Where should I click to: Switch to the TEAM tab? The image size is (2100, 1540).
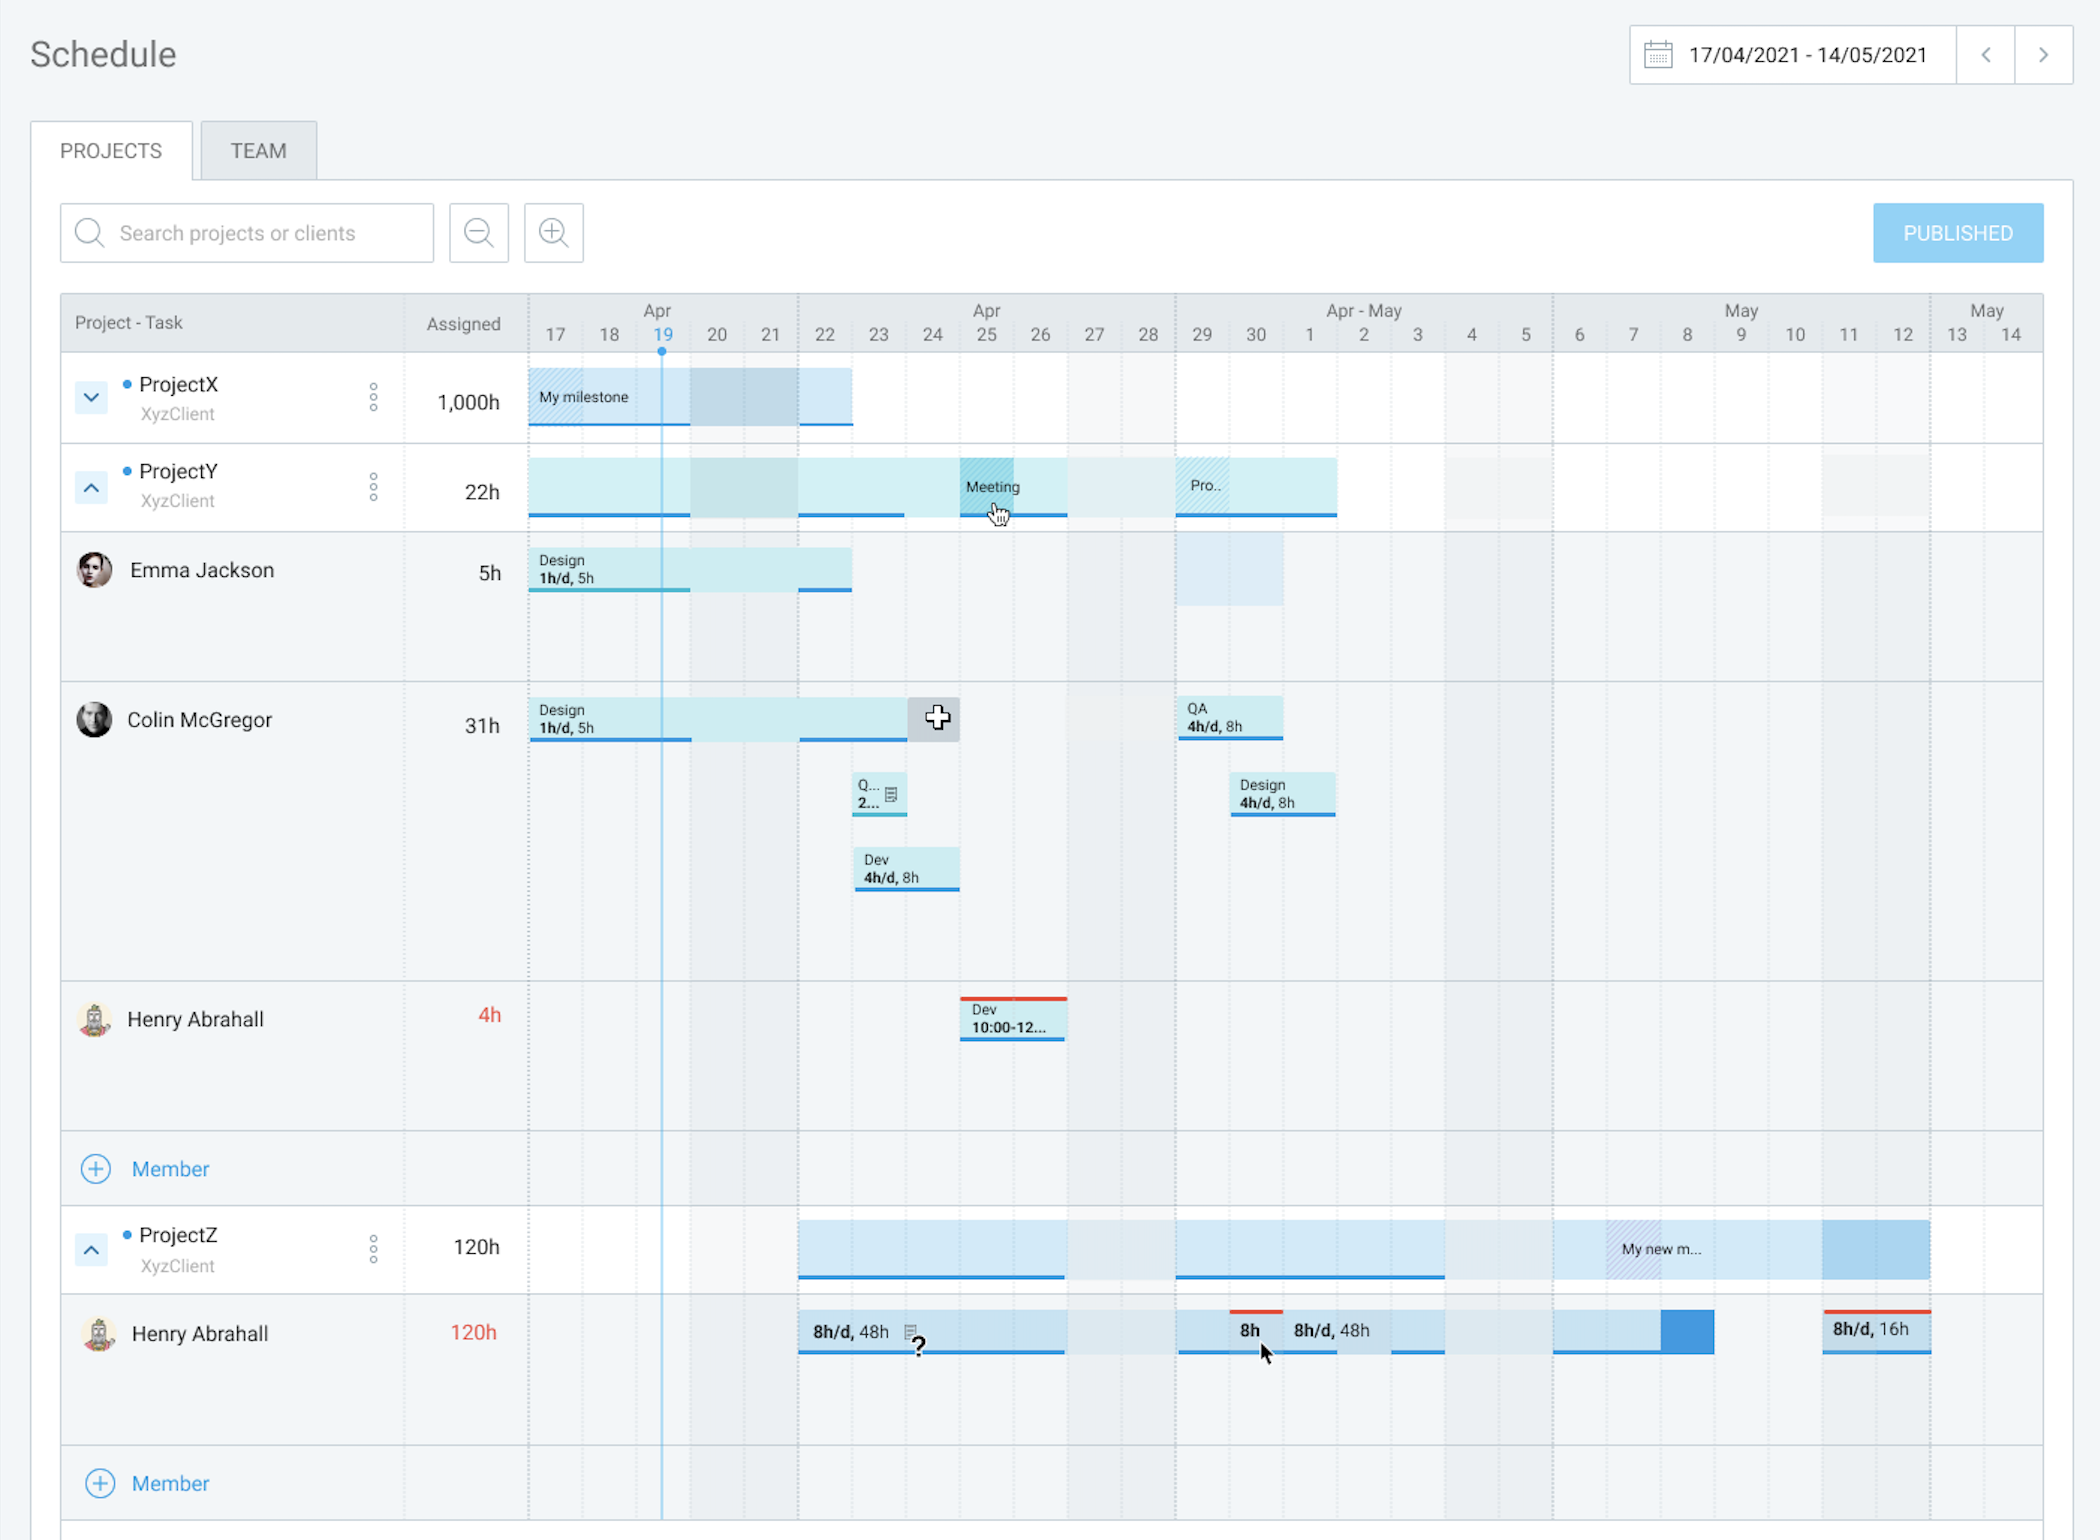[x=258, y=150]
